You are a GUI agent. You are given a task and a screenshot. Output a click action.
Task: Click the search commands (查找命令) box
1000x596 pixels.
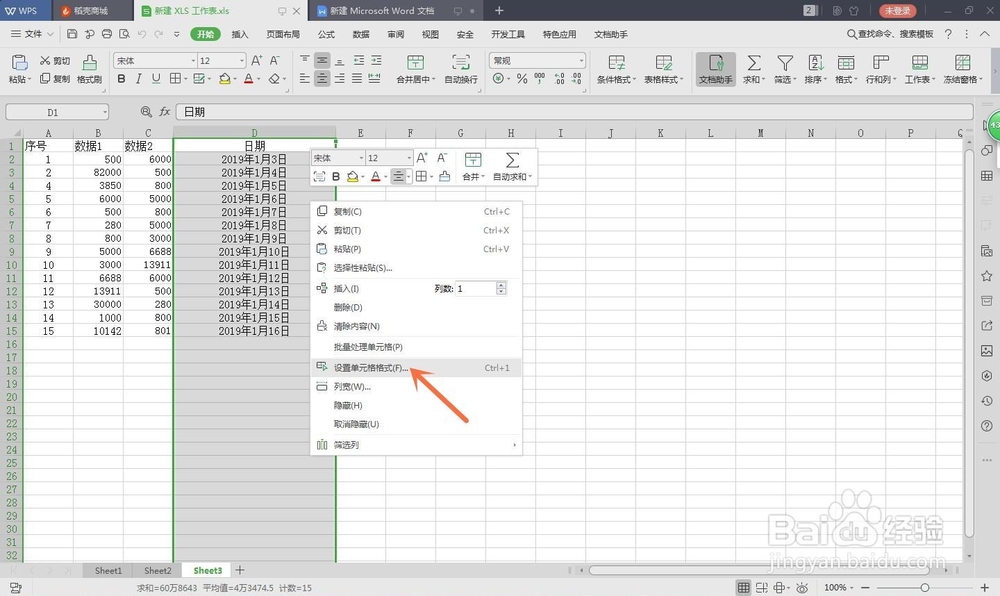(x=890, y=34)
